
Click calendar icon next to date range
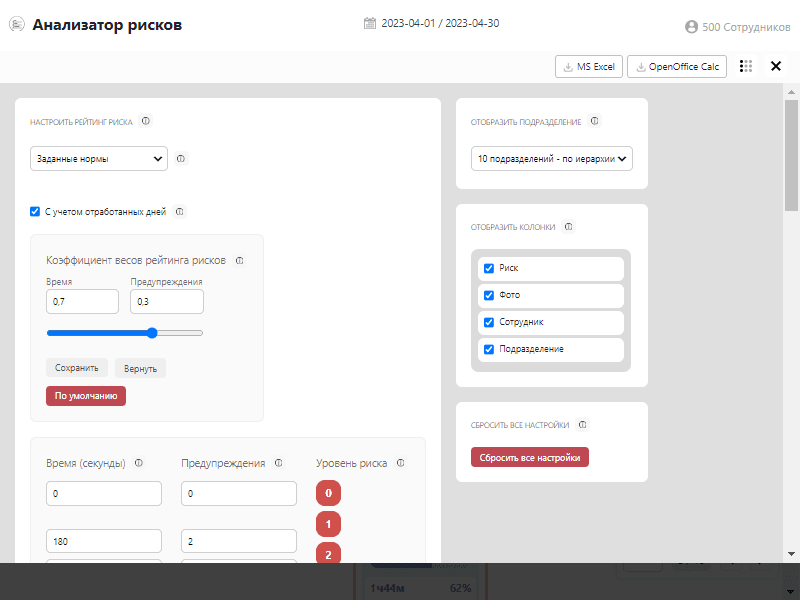pyautogui.click(x=370, y=23)
